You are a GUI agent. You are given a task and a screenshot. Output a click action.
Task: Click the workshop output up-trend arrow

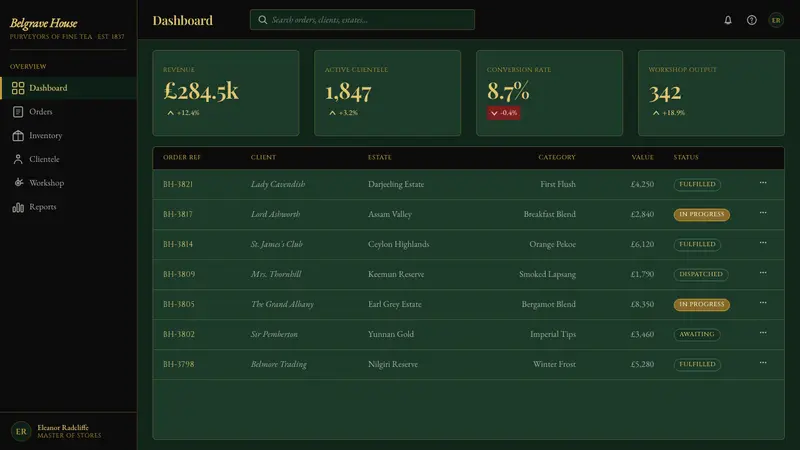(656, 113)
